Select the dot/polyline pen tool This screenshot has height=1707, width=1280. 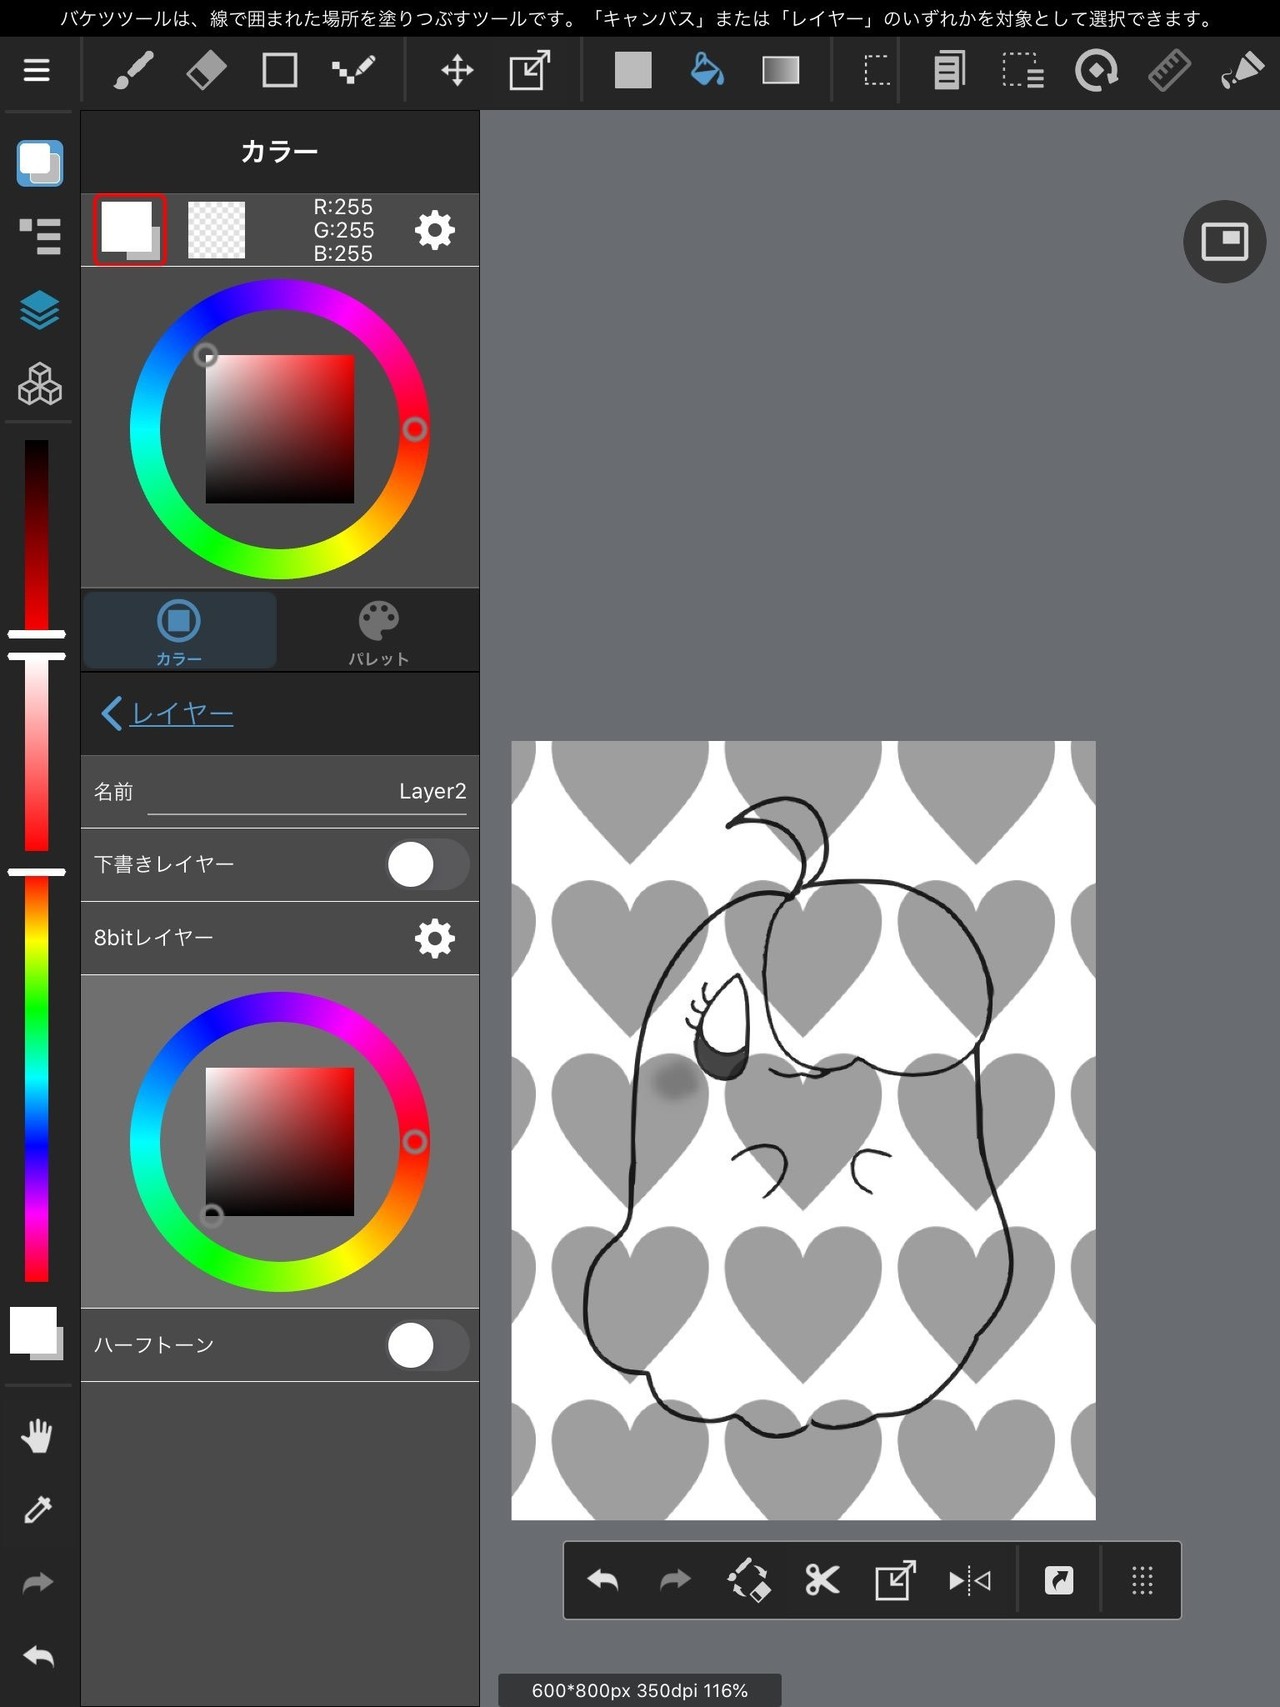pos(353,70)
